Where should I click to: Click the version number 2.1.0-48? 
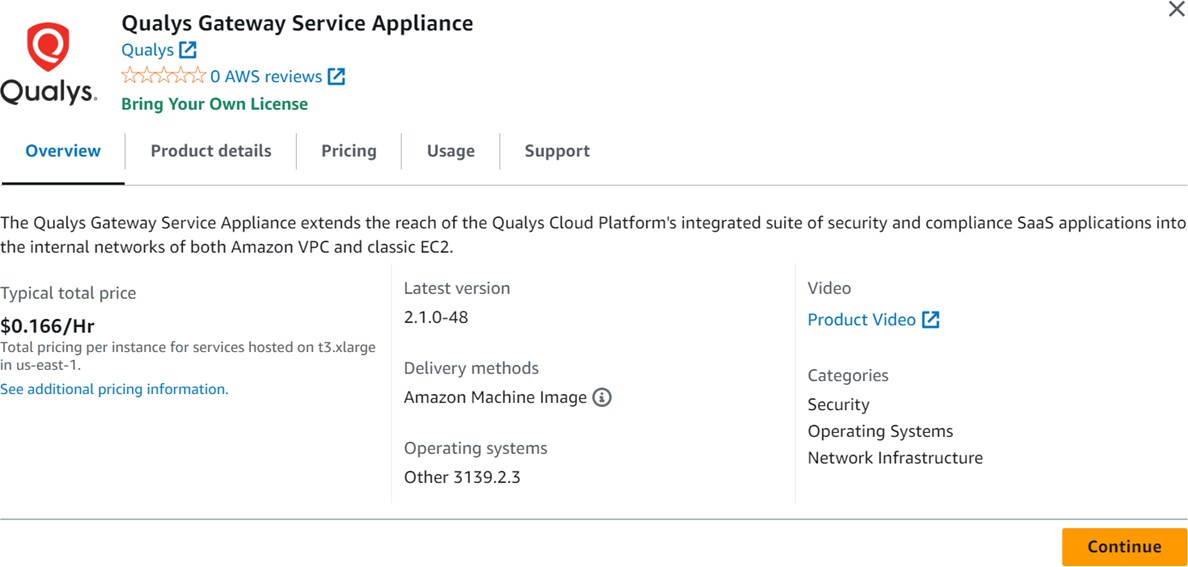tap(436, 317)
